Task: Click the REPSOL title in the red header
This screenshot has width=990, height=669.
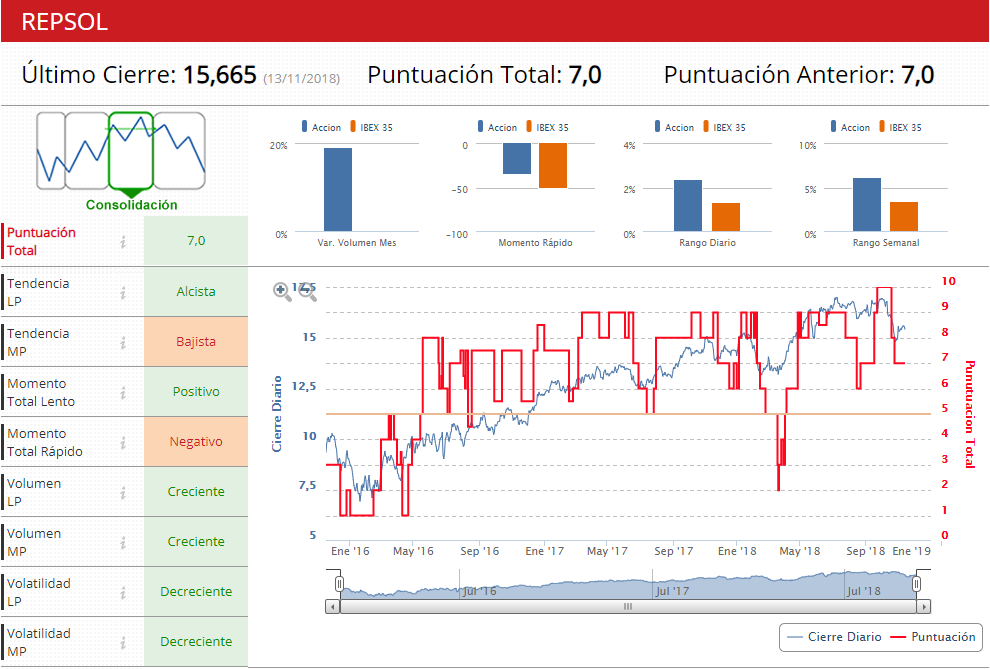Action: click(x=64, y=21)
